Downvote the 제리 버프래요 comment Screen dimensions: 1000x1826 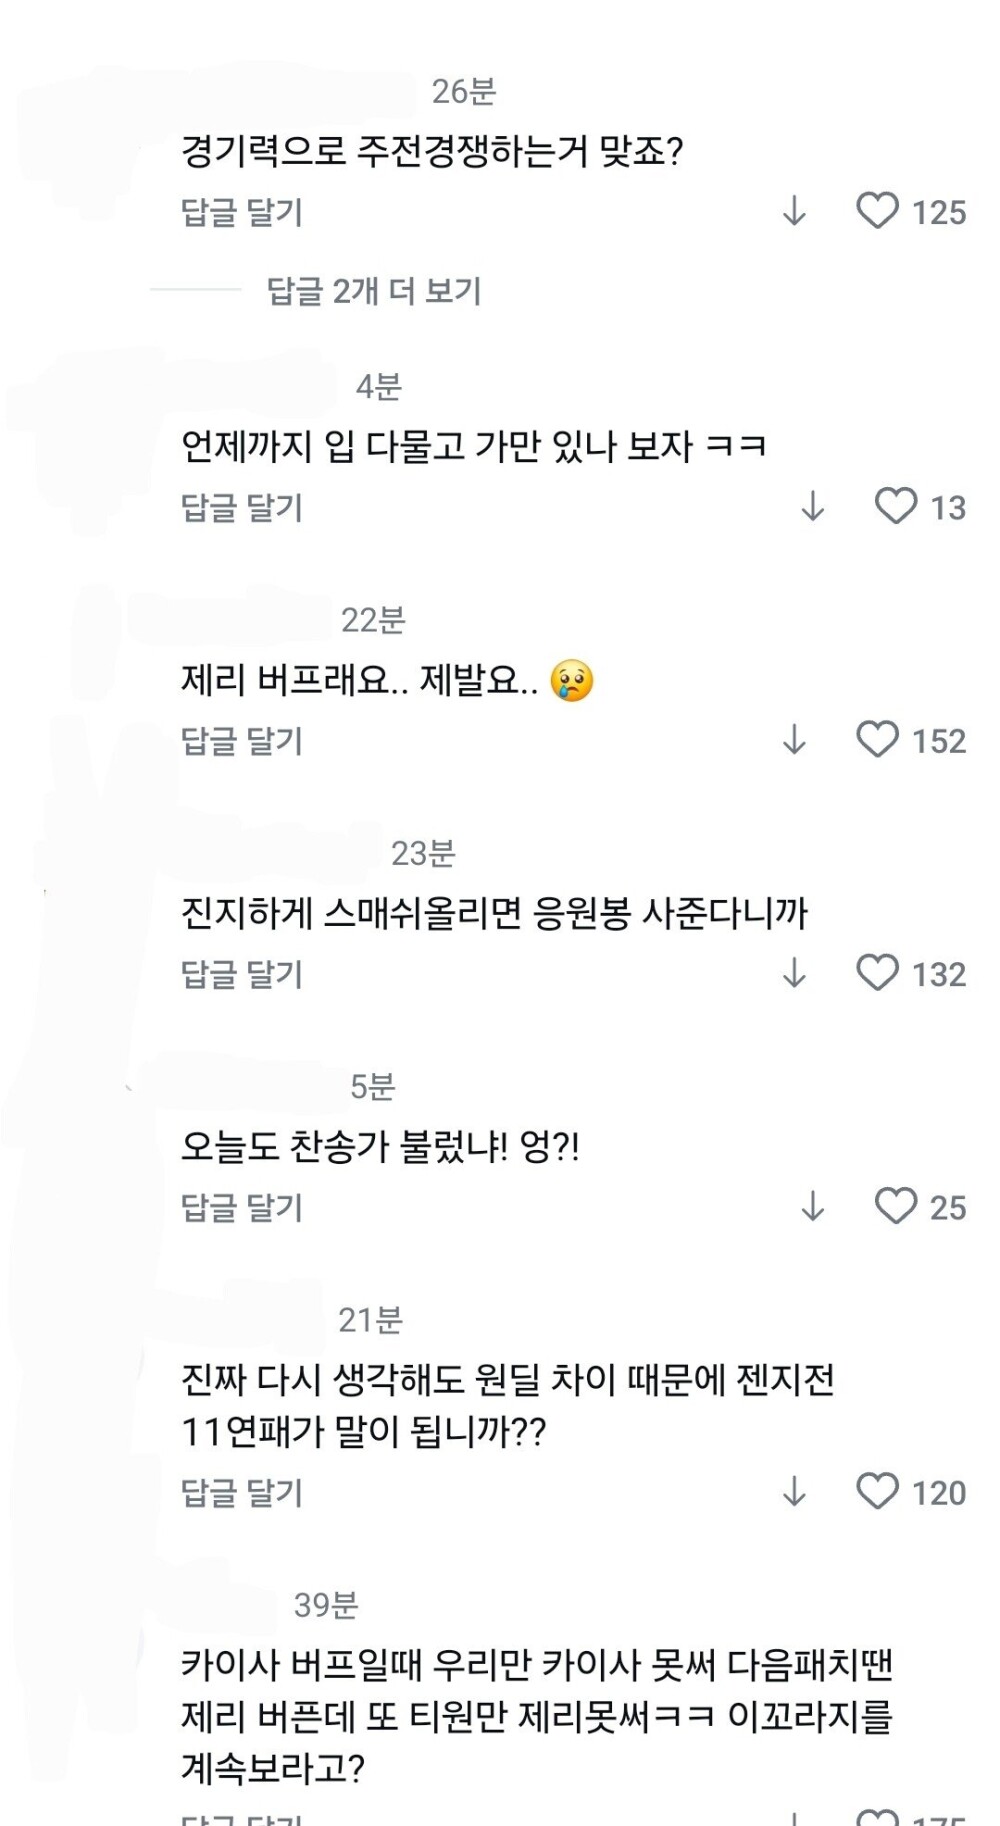(794, 740)
